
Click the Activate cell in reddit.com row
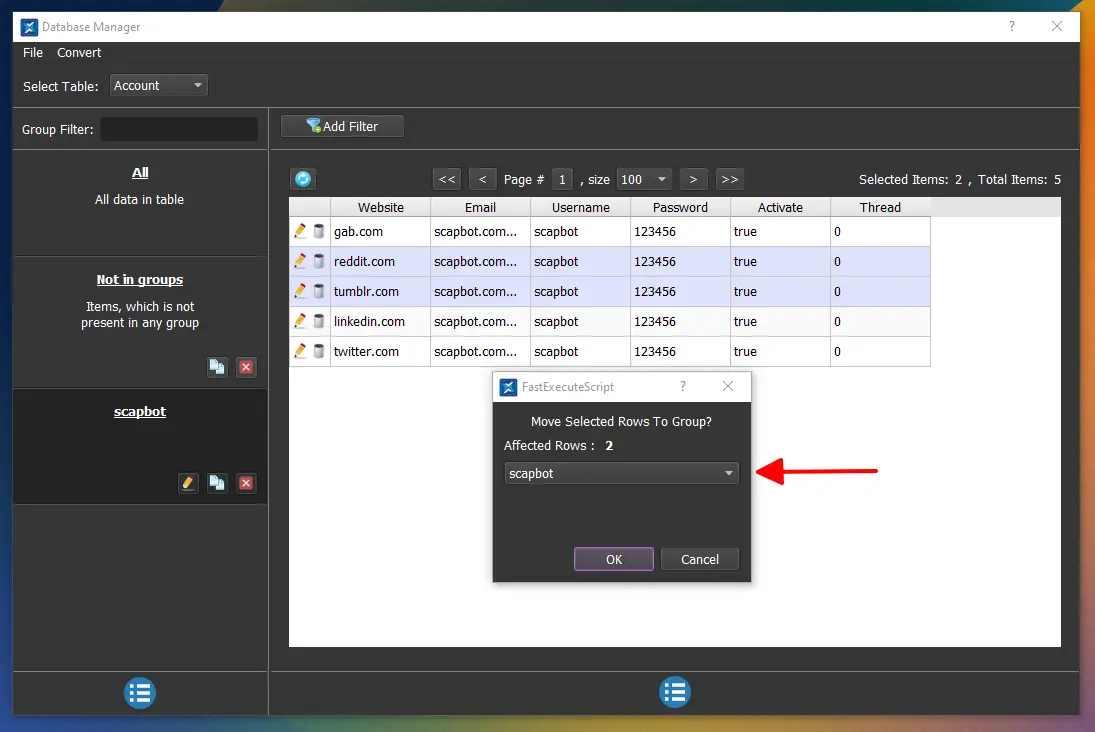tap(780, 262)
